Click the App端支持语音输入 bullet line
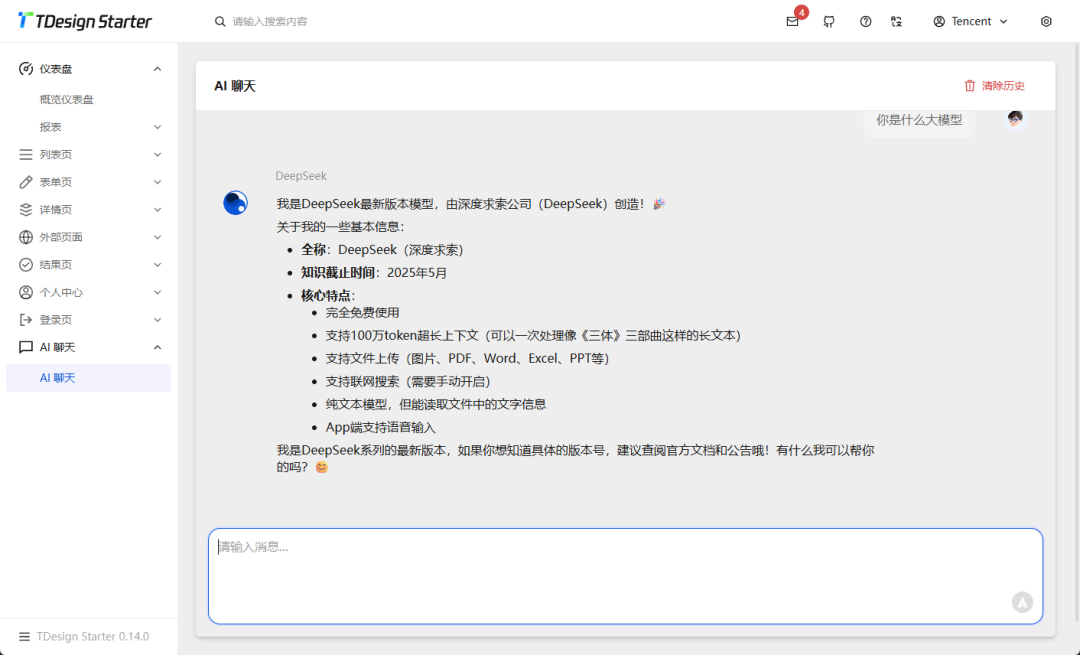Screen dimensions: 1080x655 click(381, 428)
